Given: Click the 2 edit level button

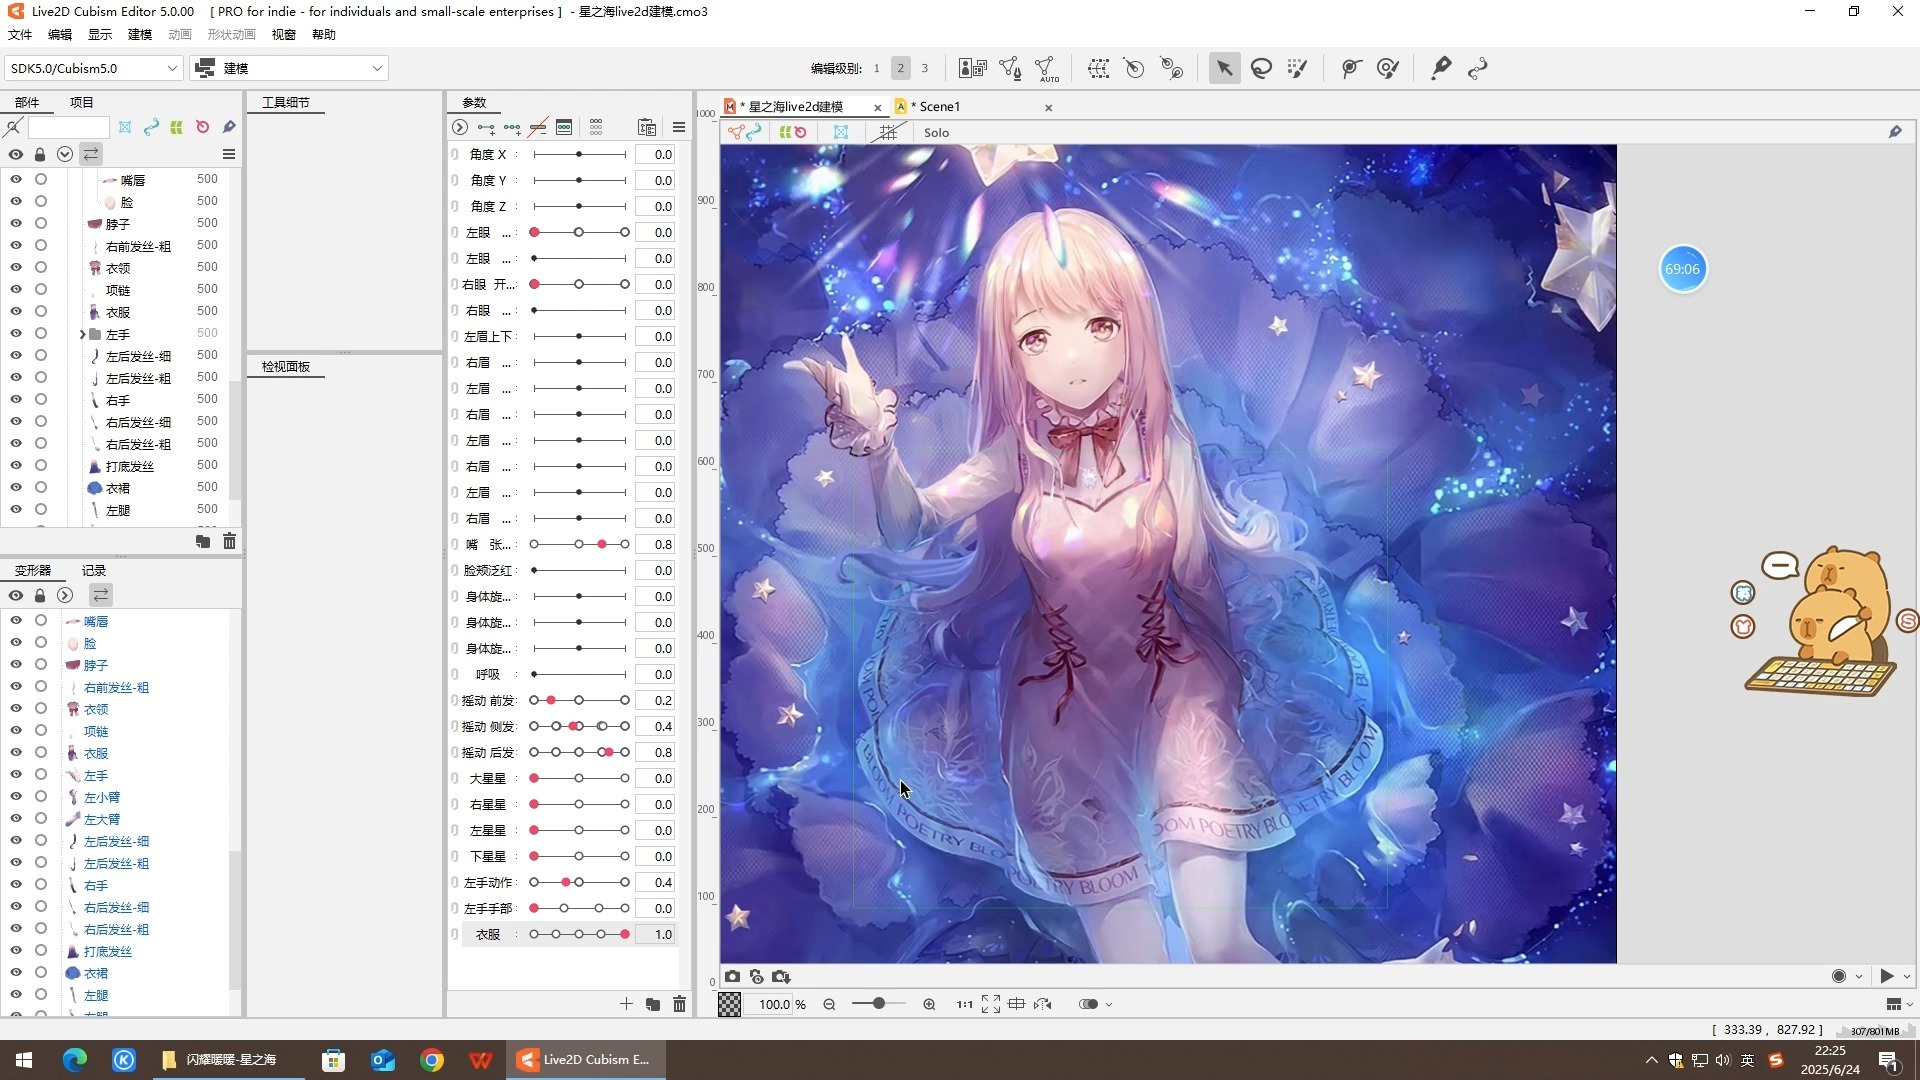Looking at the screenshot, I should point(900,68).
